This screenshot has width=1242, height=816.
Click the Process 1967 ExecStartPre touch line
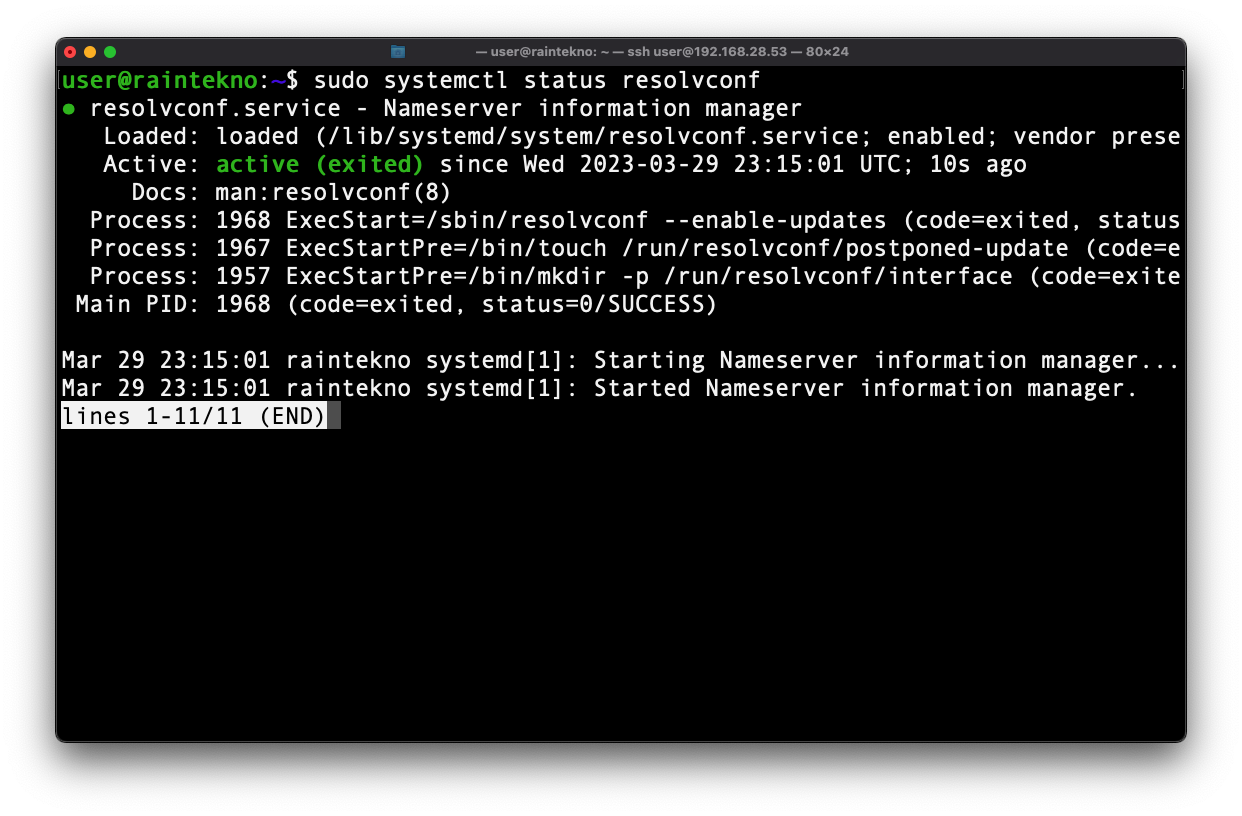tap(620, 248)
